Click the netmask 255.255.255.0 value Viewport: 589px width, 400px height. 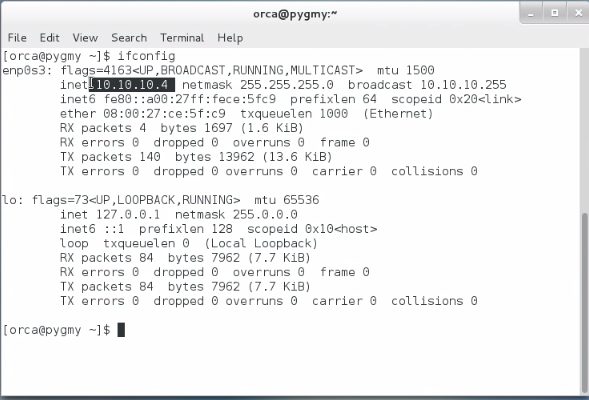(x=287, y=85)
